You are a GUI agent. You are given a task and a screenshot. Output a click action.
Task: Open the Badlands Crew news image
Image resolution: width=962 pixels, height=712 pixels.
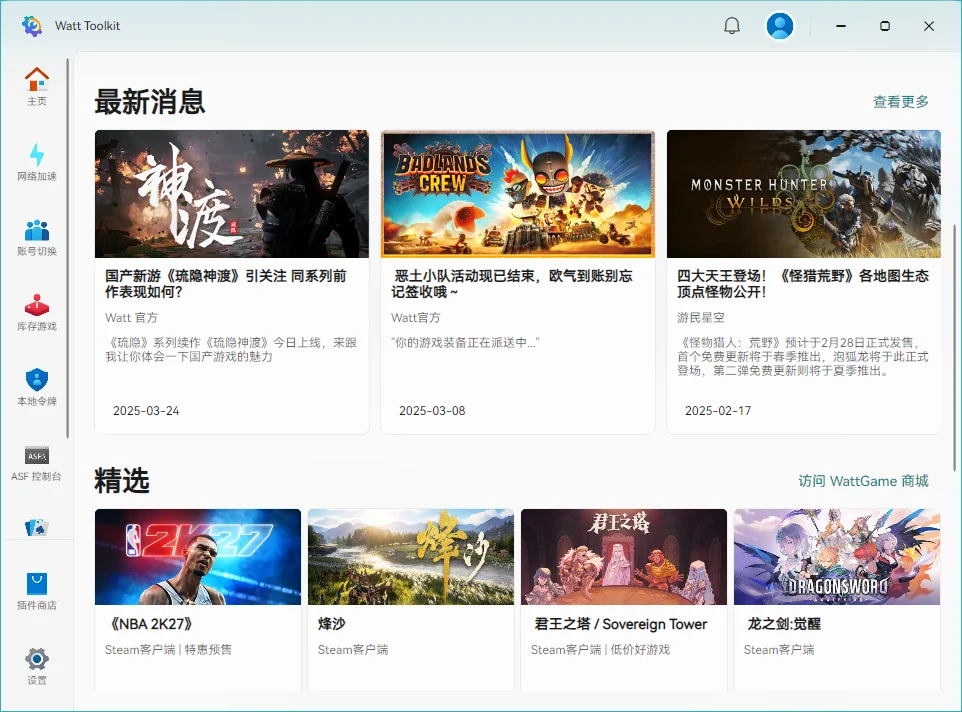coord(518,194)
